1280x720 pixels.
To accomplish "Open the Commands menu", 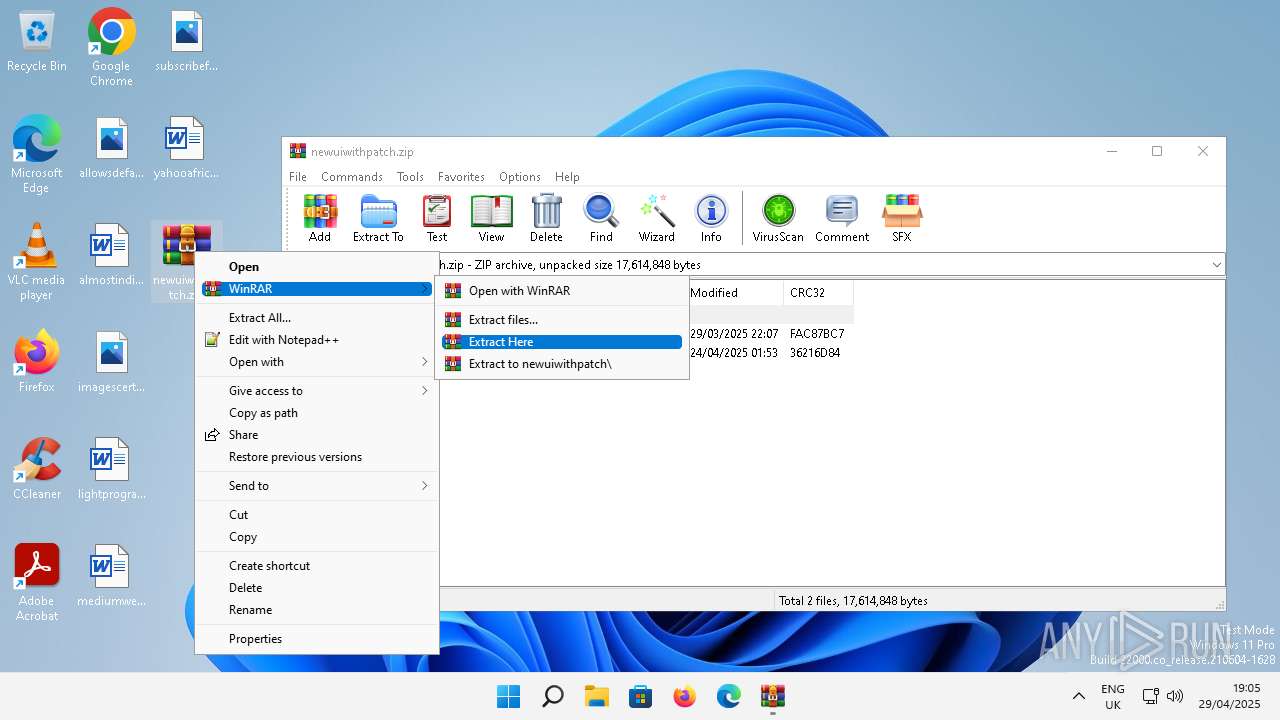I will point(352,177).
